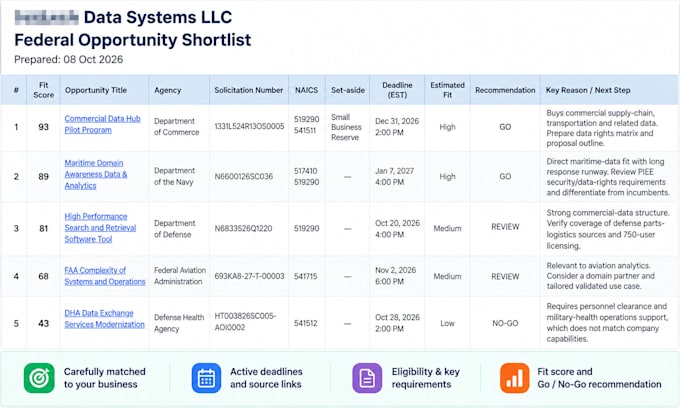
Task: Select fit score 68 cell
Action: coord(43,276)
